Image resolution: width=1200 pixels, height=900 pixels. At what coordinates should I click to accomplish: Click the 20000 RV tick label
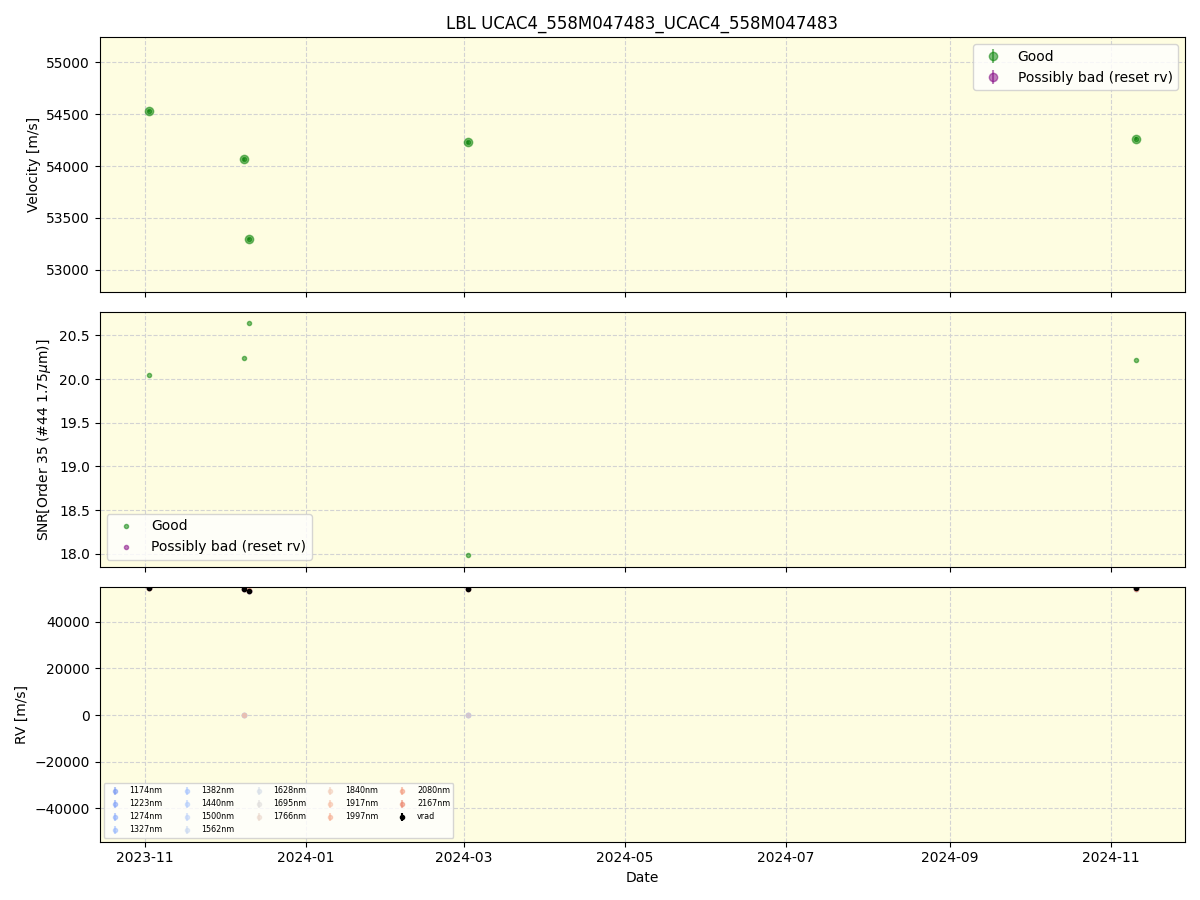(x=69, y=669)
